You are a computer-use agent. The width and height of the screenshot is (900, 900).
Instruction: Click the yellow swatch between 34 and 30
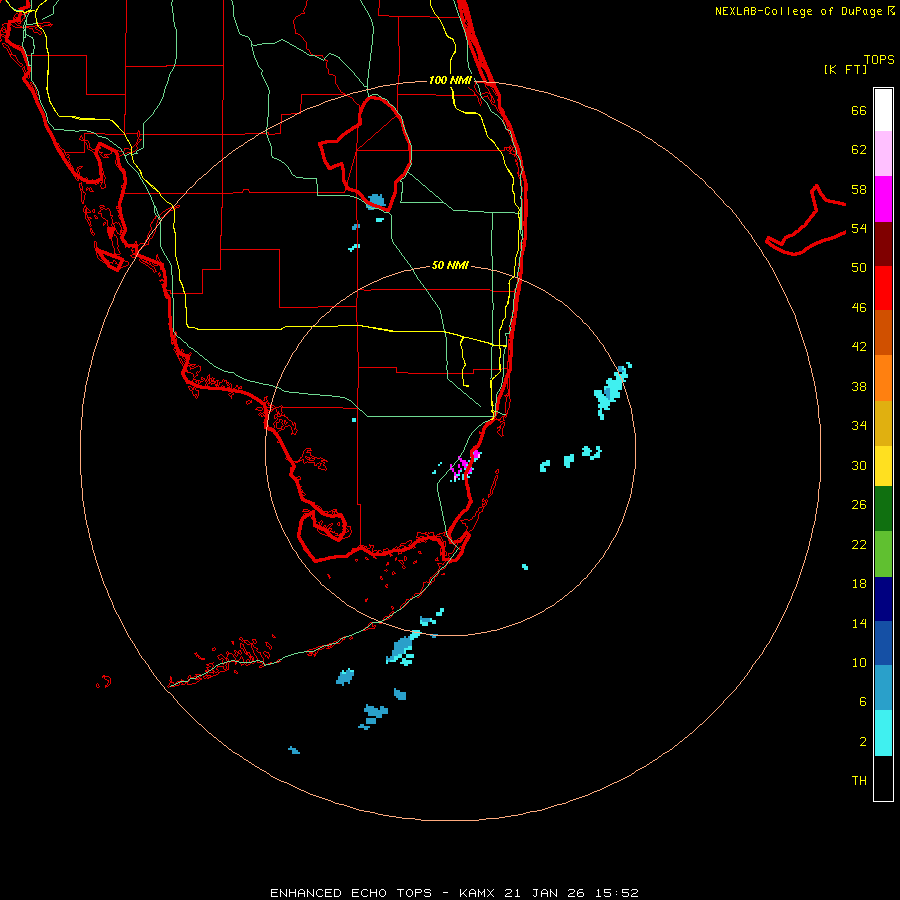click(883, 466)
